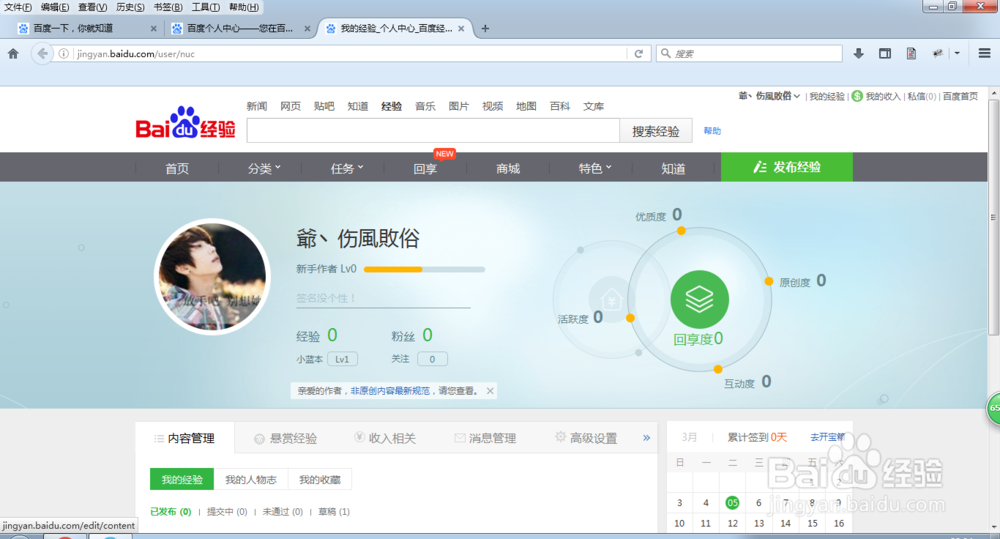Close the 百度一下 tab
This screenshot has height=539, width=1000.
click(x=153, y=29)
